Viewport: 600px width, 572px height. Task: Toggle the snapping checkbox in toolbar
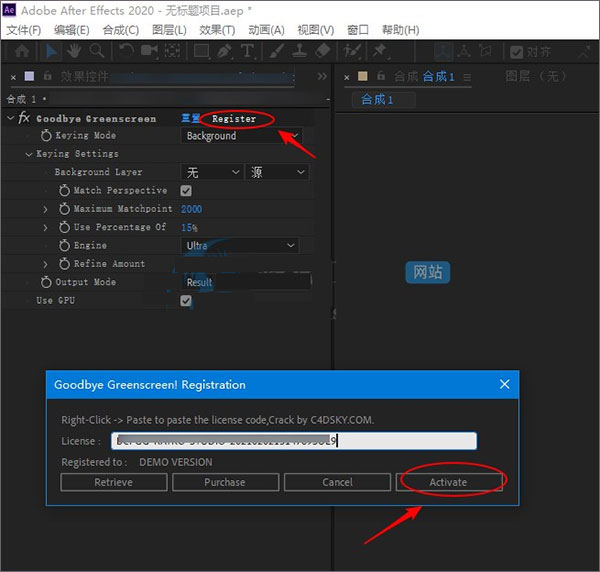515,51
